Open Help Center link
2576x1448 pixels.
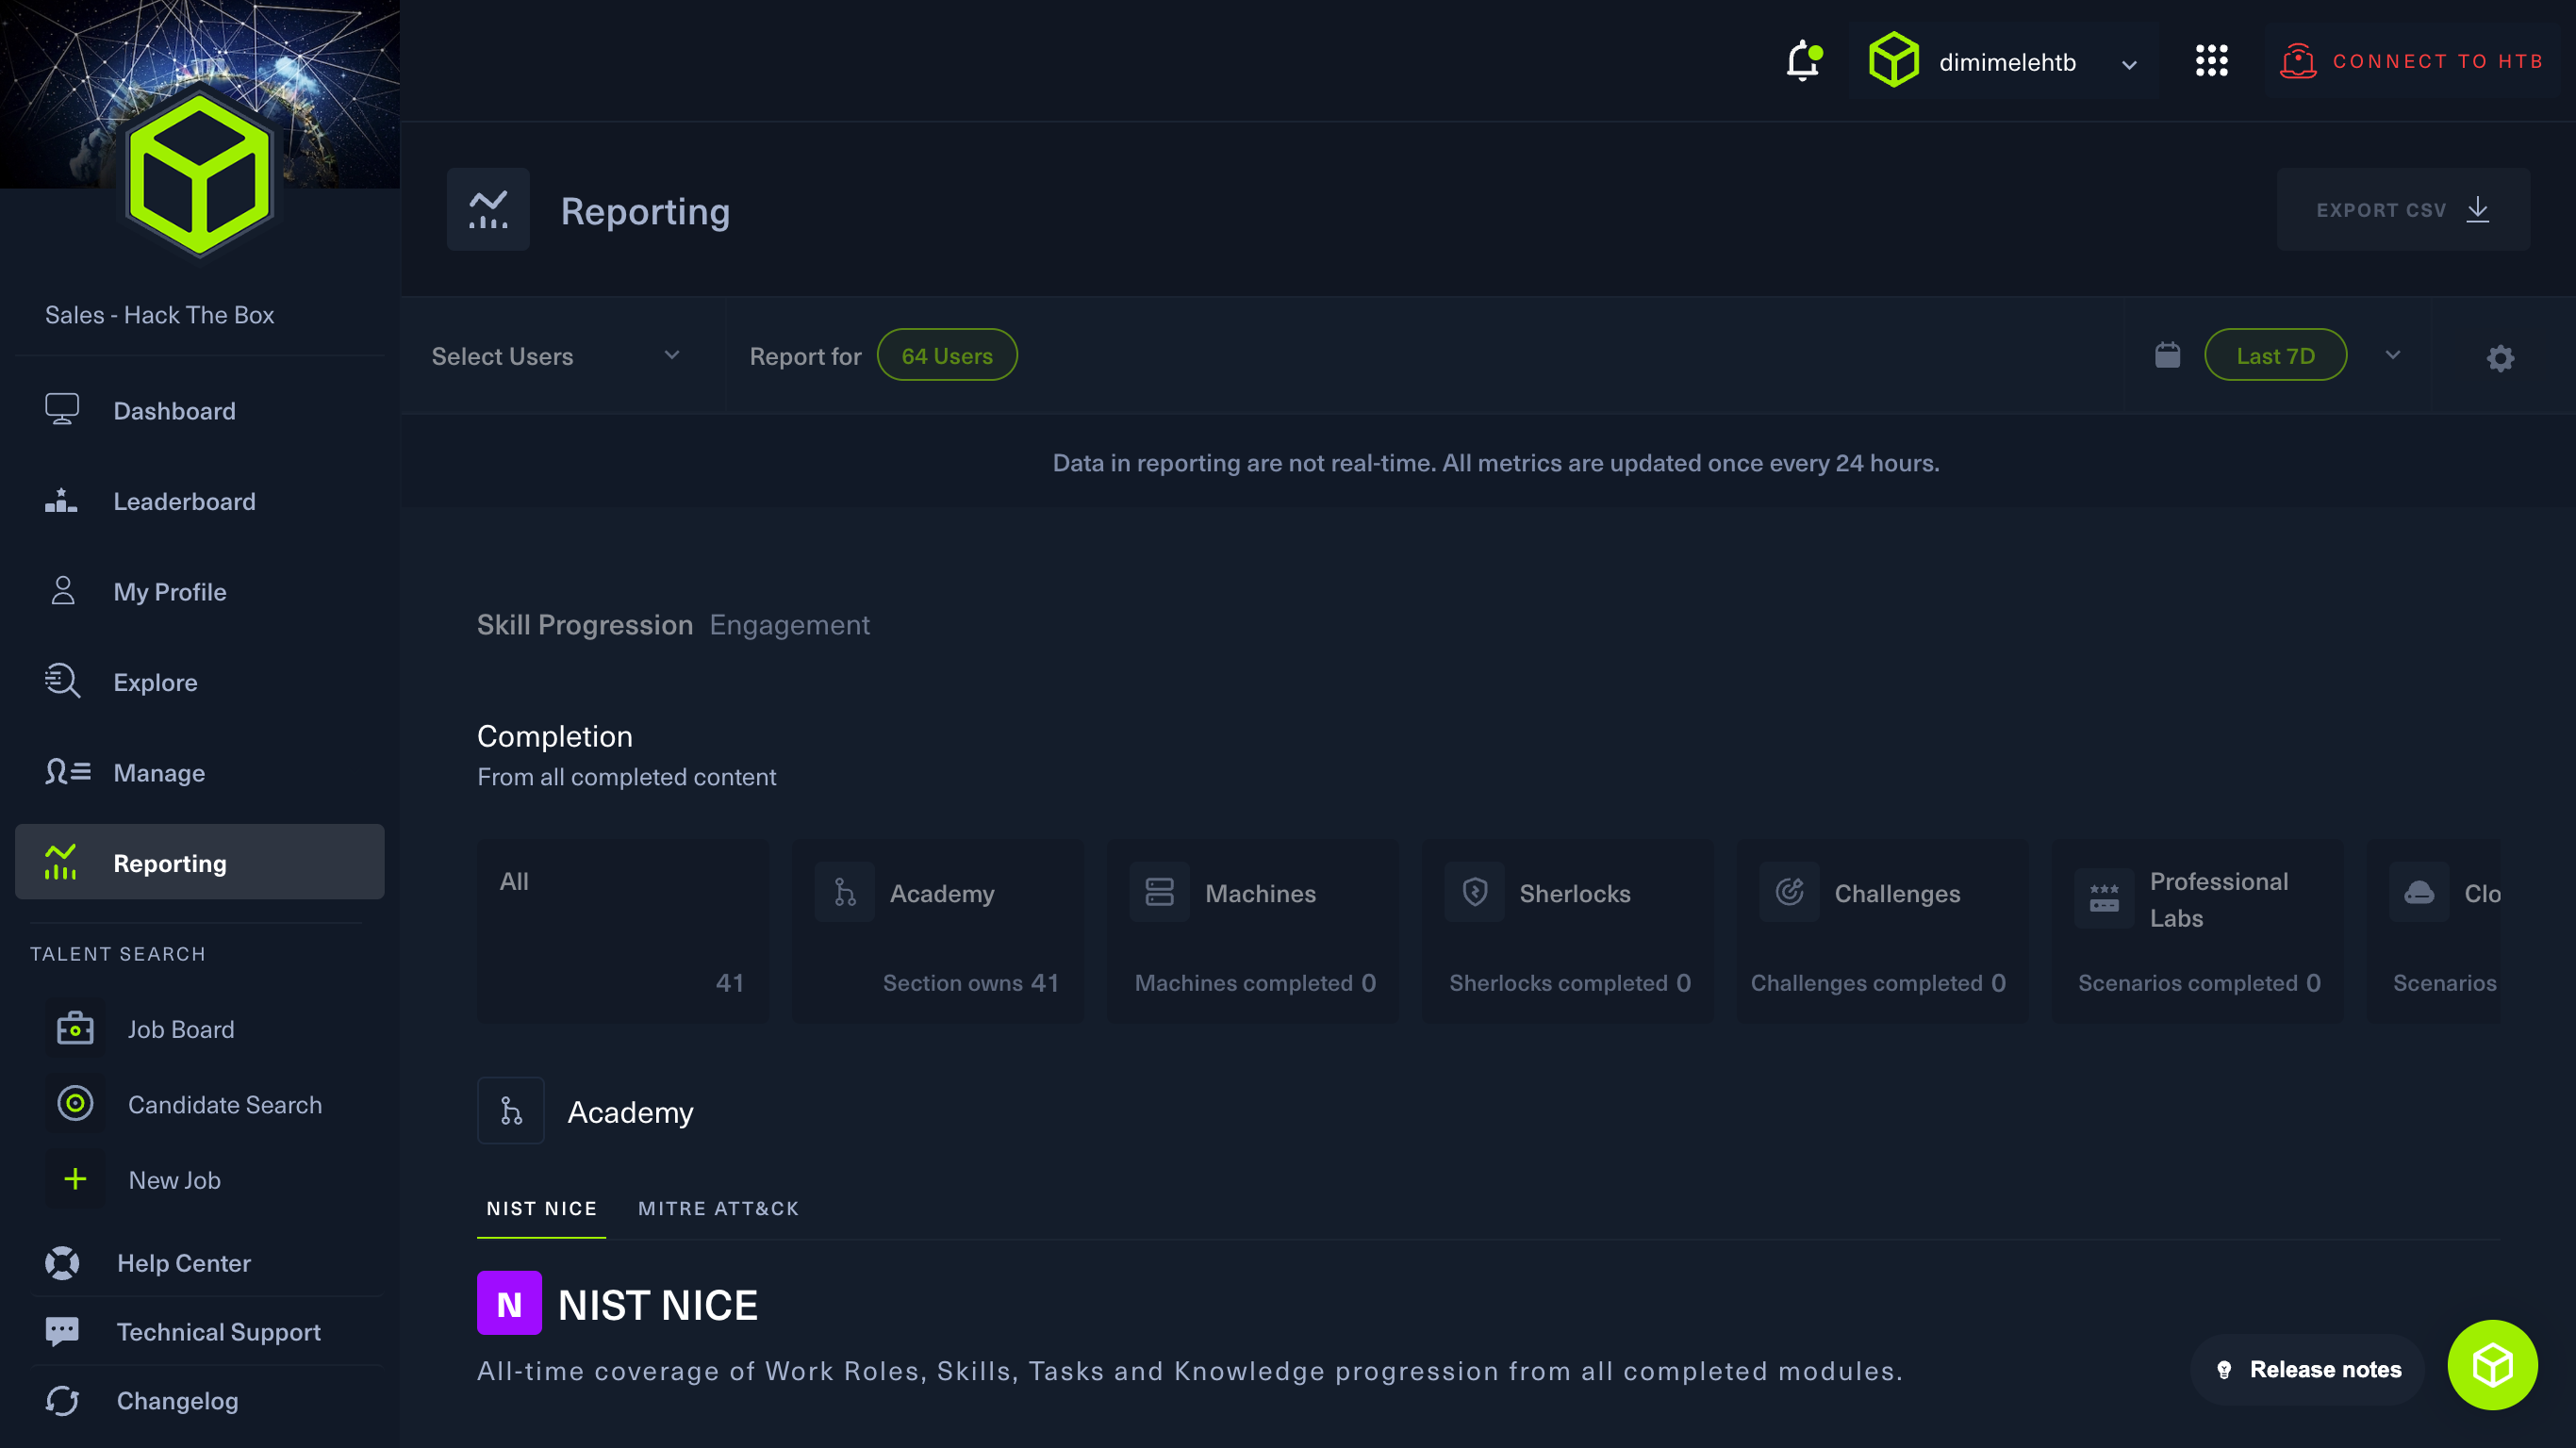point(184,1262)
